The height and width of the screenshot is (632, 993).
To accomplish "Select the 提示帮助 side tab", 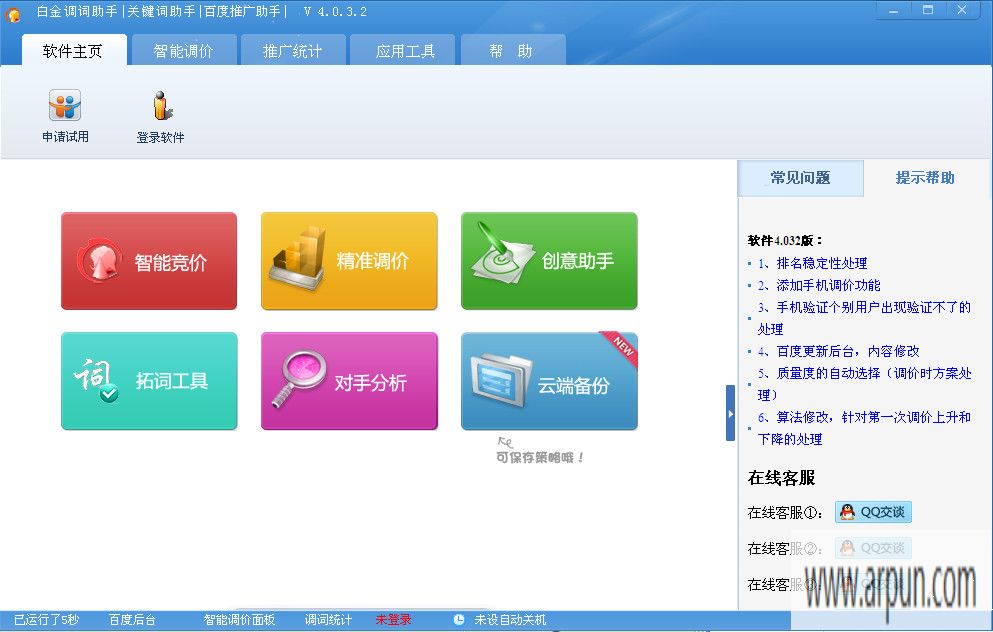I will 925,178.
